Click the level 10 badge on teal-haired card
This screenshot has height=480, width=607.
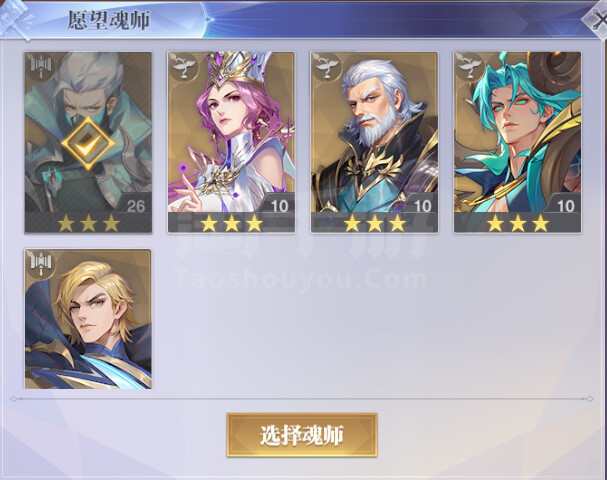[566, 206]
